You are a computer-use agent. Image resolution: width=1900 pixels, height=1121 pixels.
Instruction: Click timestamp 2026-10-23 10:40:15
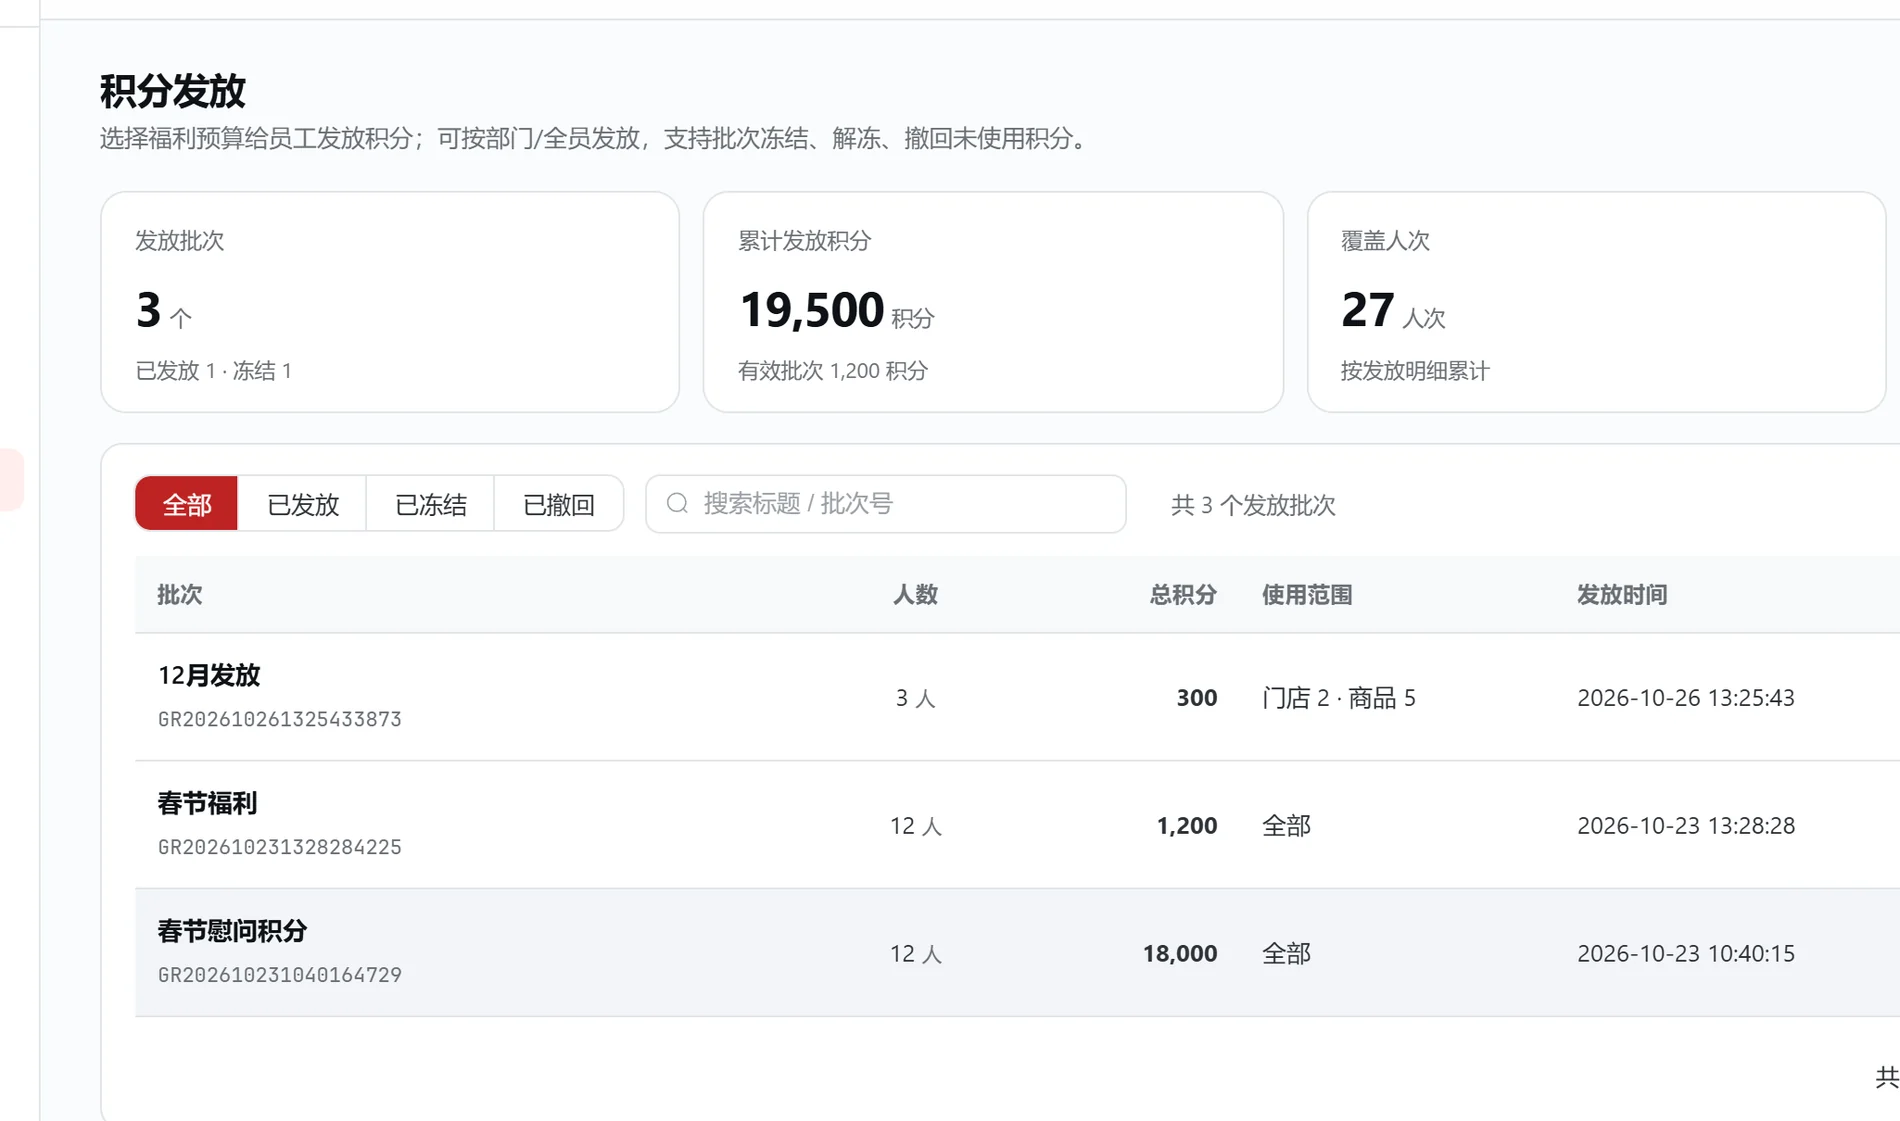point(1686,954)
